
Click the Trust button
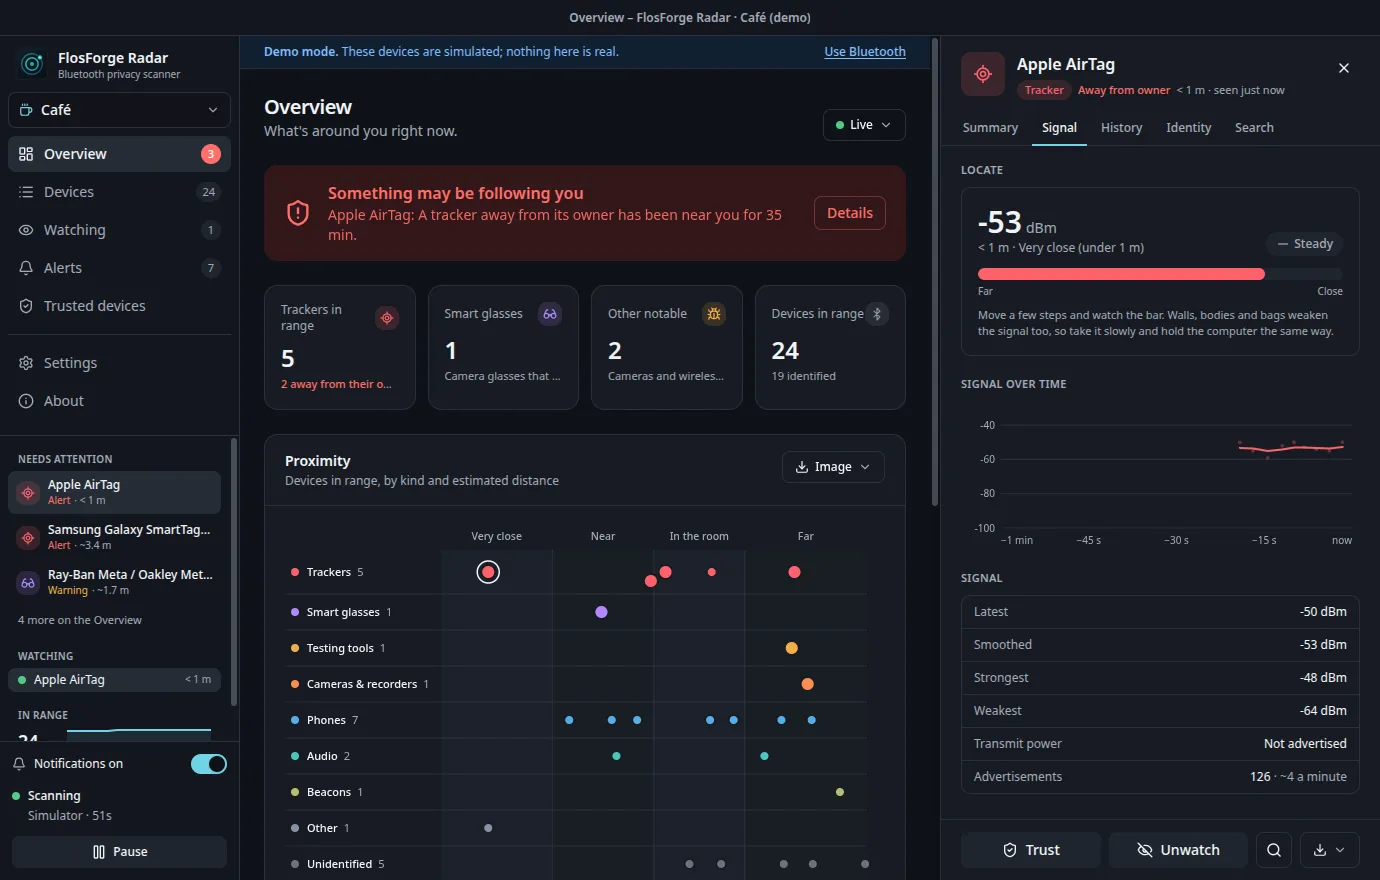pos(1031,850)
